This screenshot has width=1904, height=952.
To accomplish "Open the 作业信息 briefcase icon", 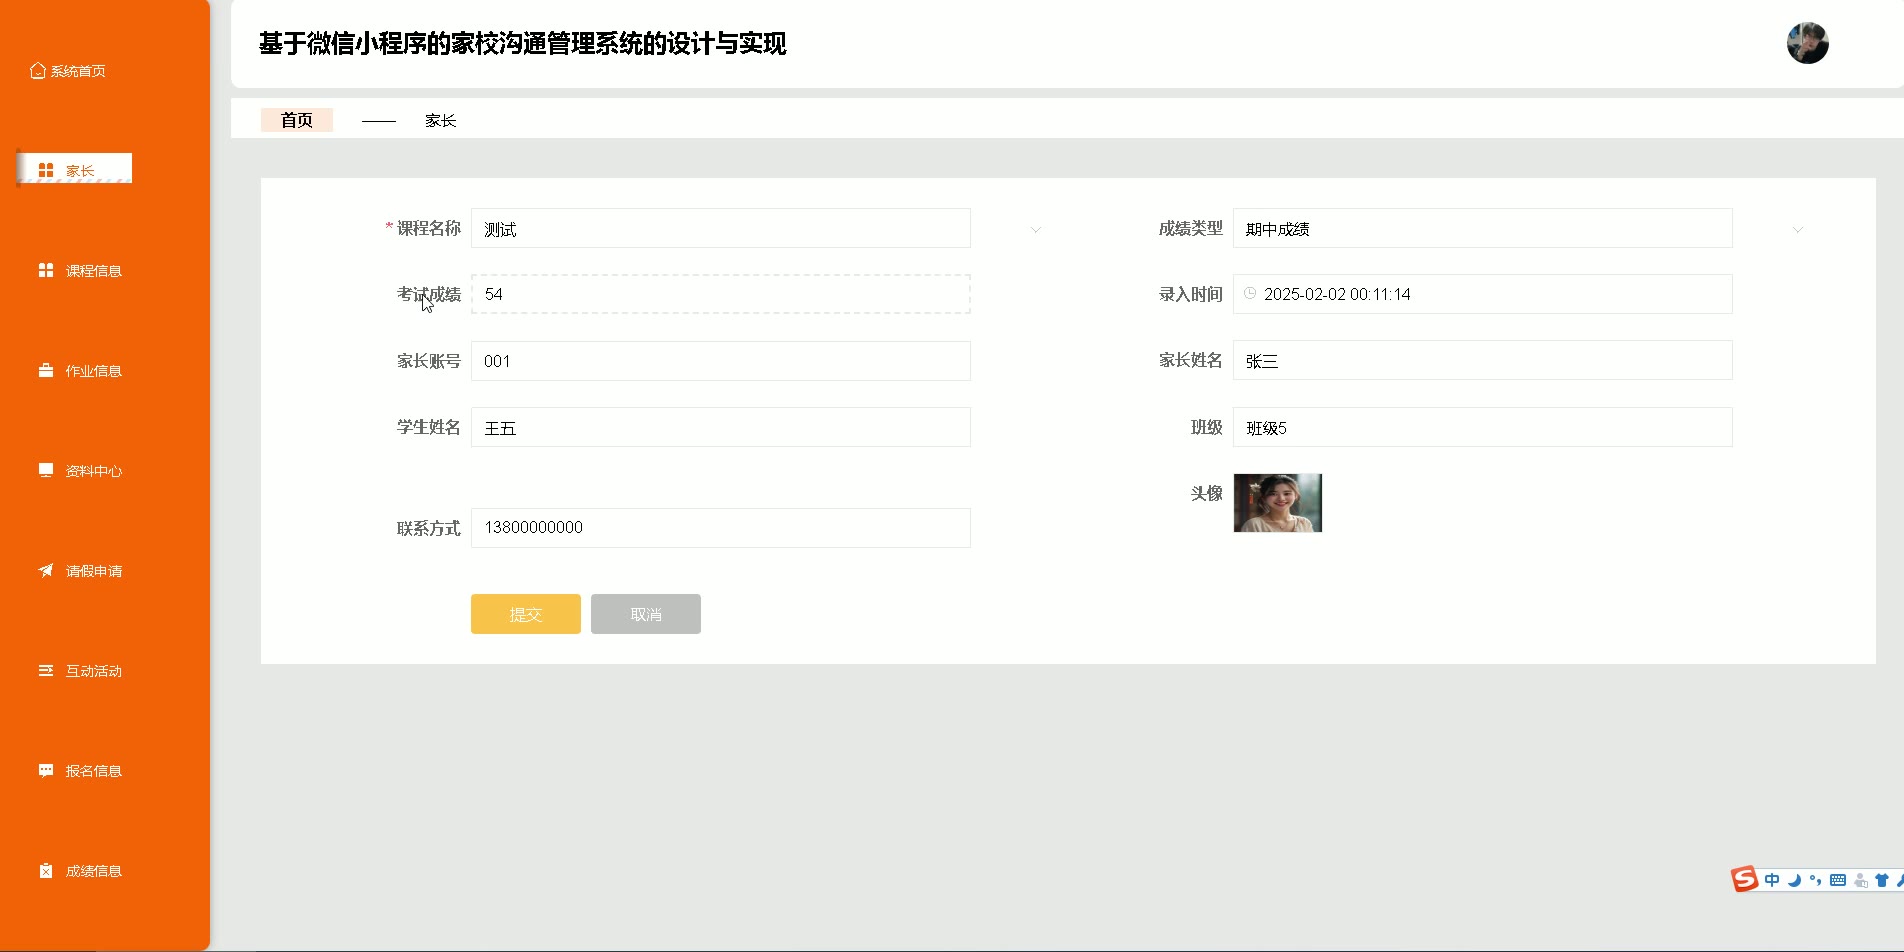I will 46,371.
